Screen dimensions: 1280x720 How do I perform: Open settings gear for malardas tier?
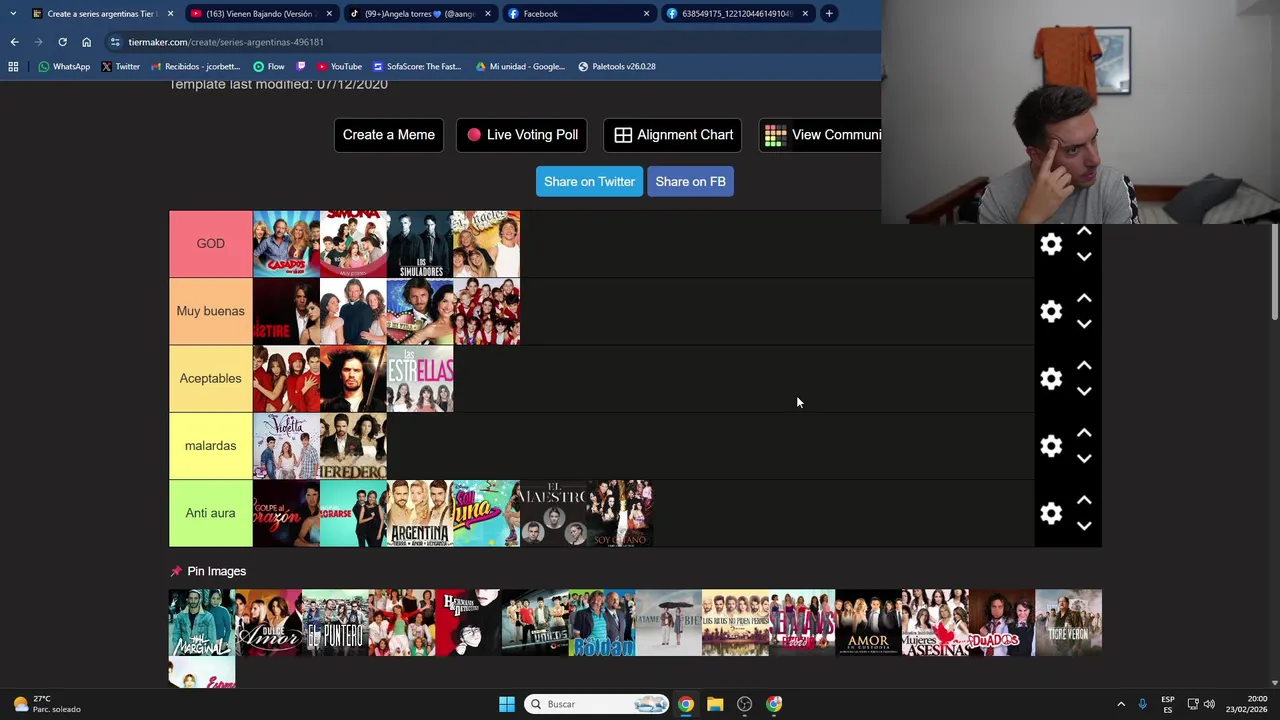pyautogui.click(x=1051, y=446)
